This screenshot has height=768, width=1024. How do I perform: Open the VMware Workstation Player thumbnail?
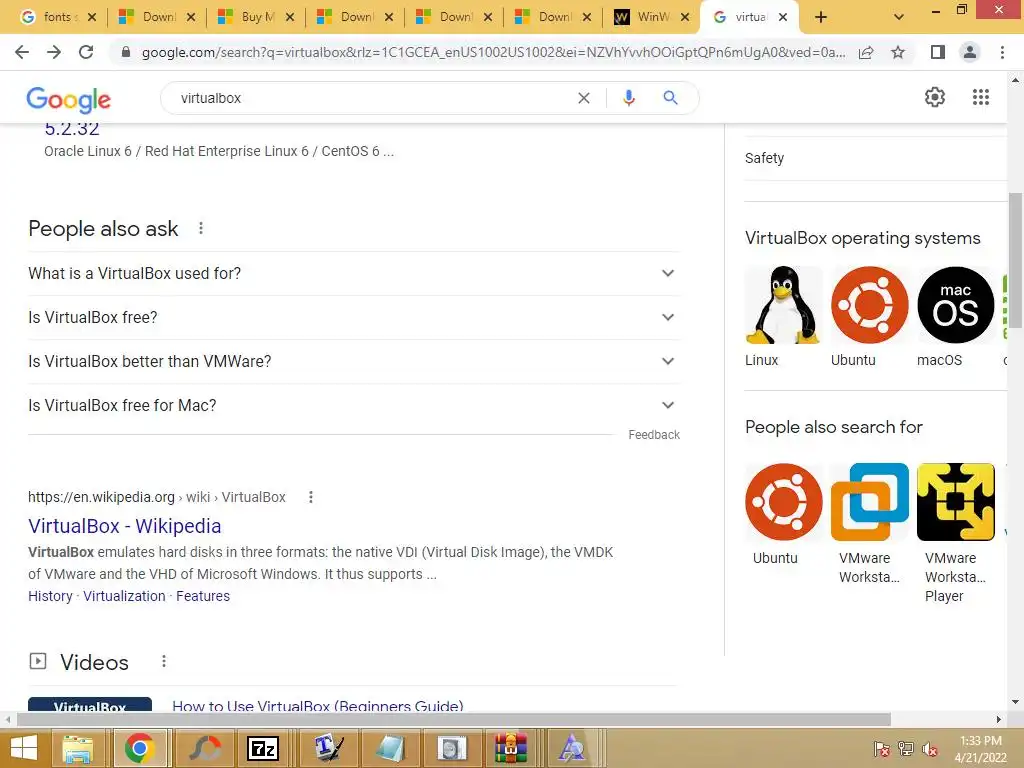[955, 502]
